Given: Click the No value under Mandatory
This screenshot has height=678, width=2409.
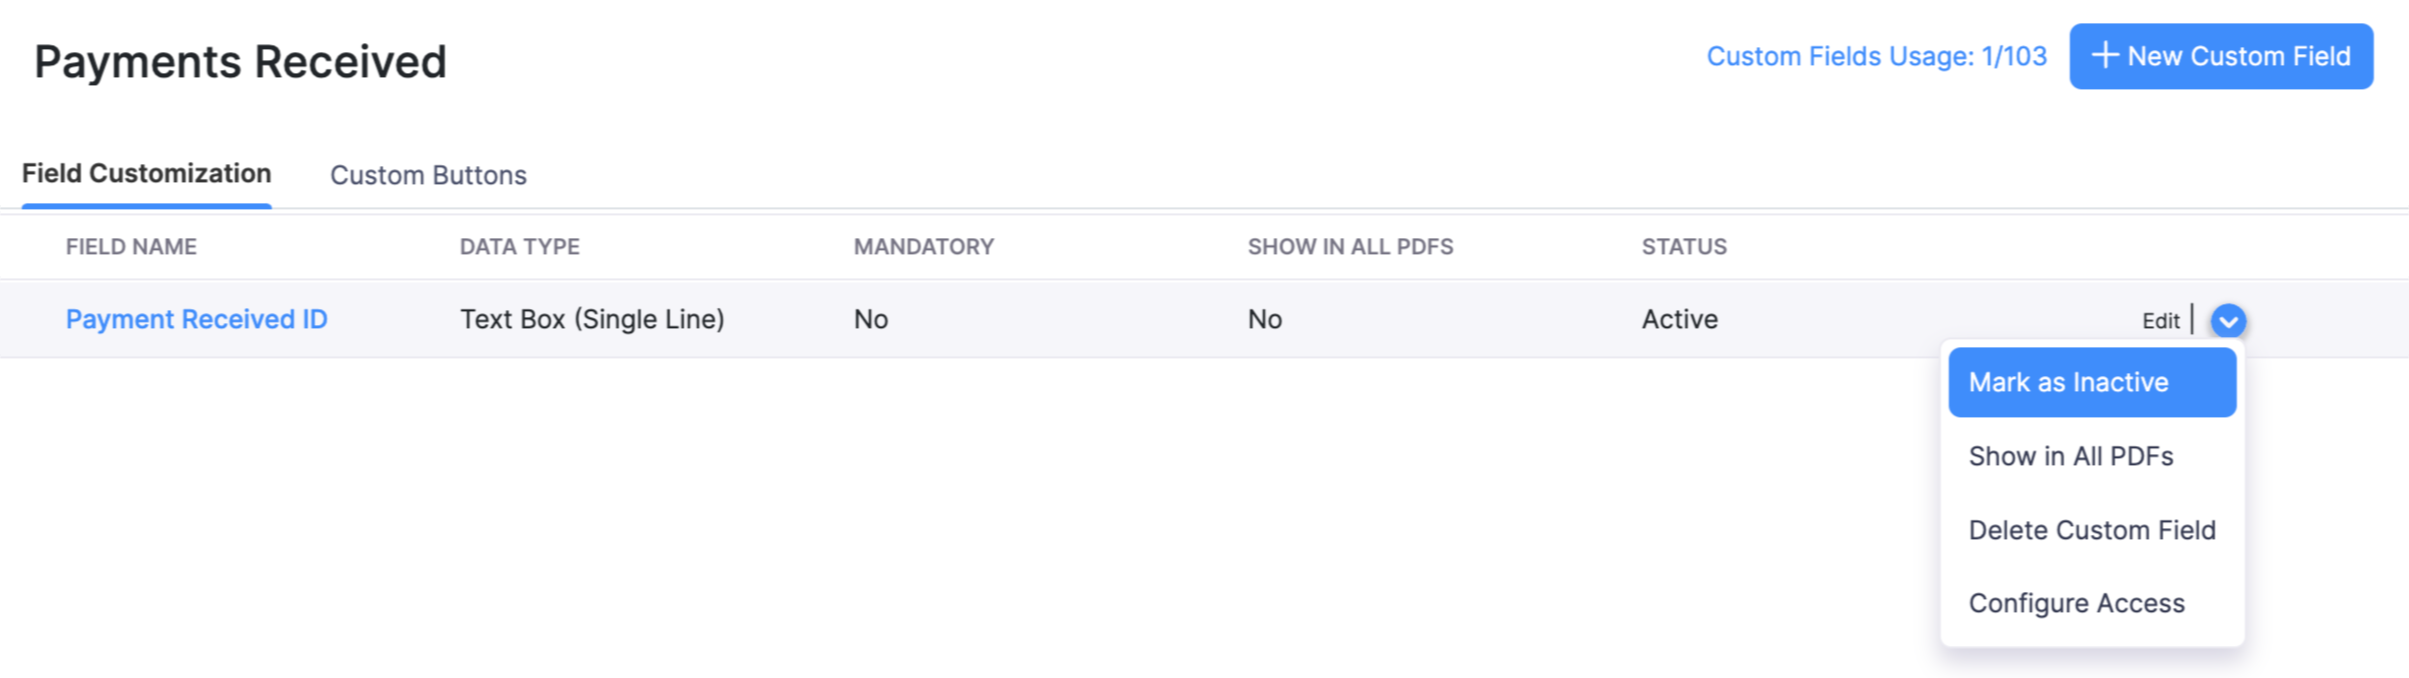Looking at the screenshot, I should tap(870, 319).
